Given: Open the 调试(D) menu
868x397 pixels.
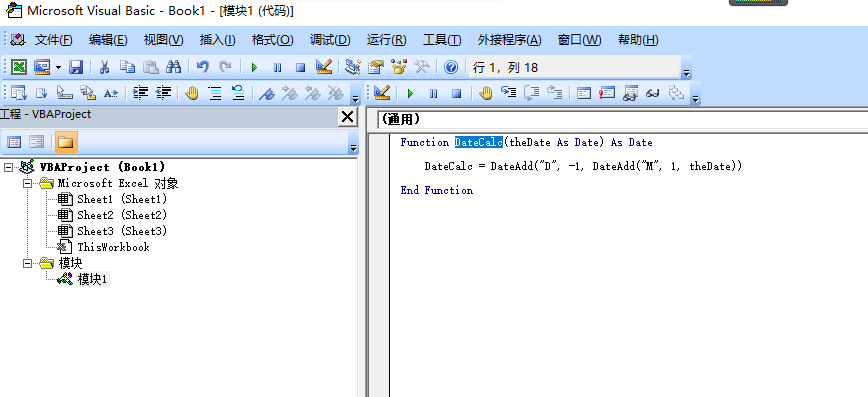Looking at the screenshot, I should [330, 40].
